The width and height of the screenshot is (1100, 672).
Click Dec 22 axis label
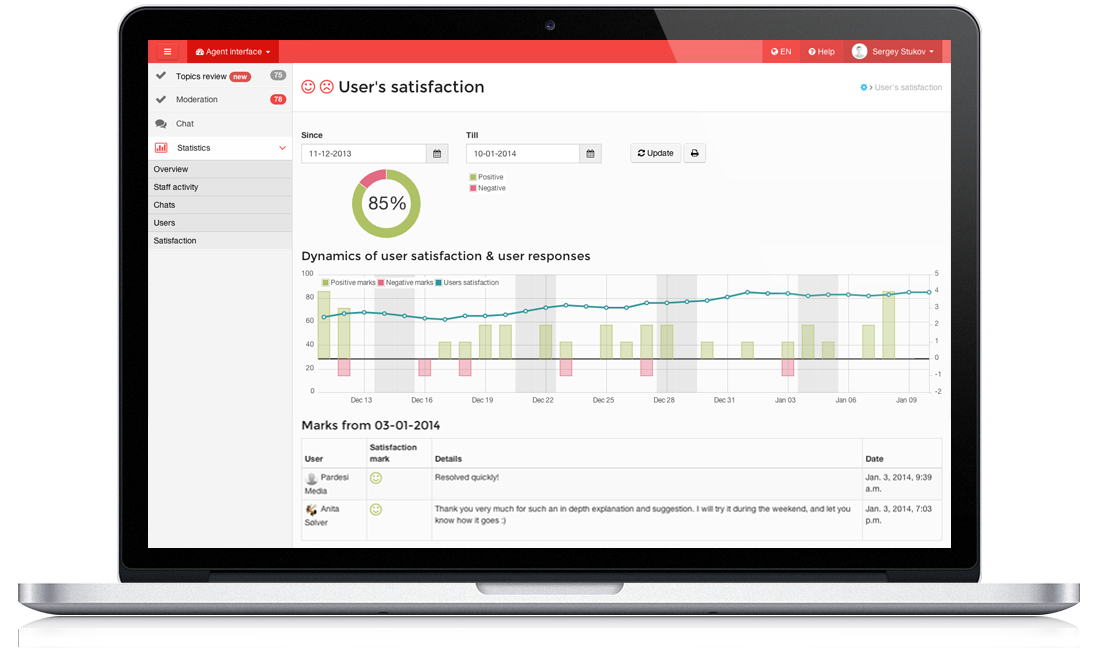pos(543,400)
